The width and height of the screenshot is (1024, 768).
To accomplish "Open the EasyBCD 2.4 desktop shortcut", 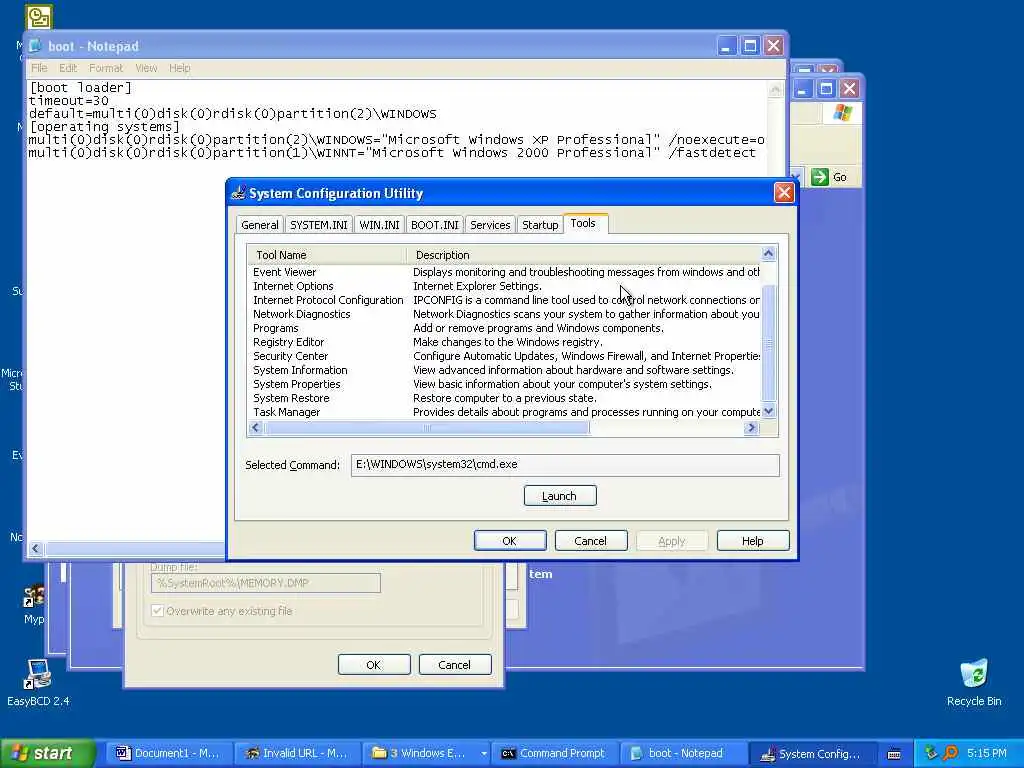I will [37, 683].
